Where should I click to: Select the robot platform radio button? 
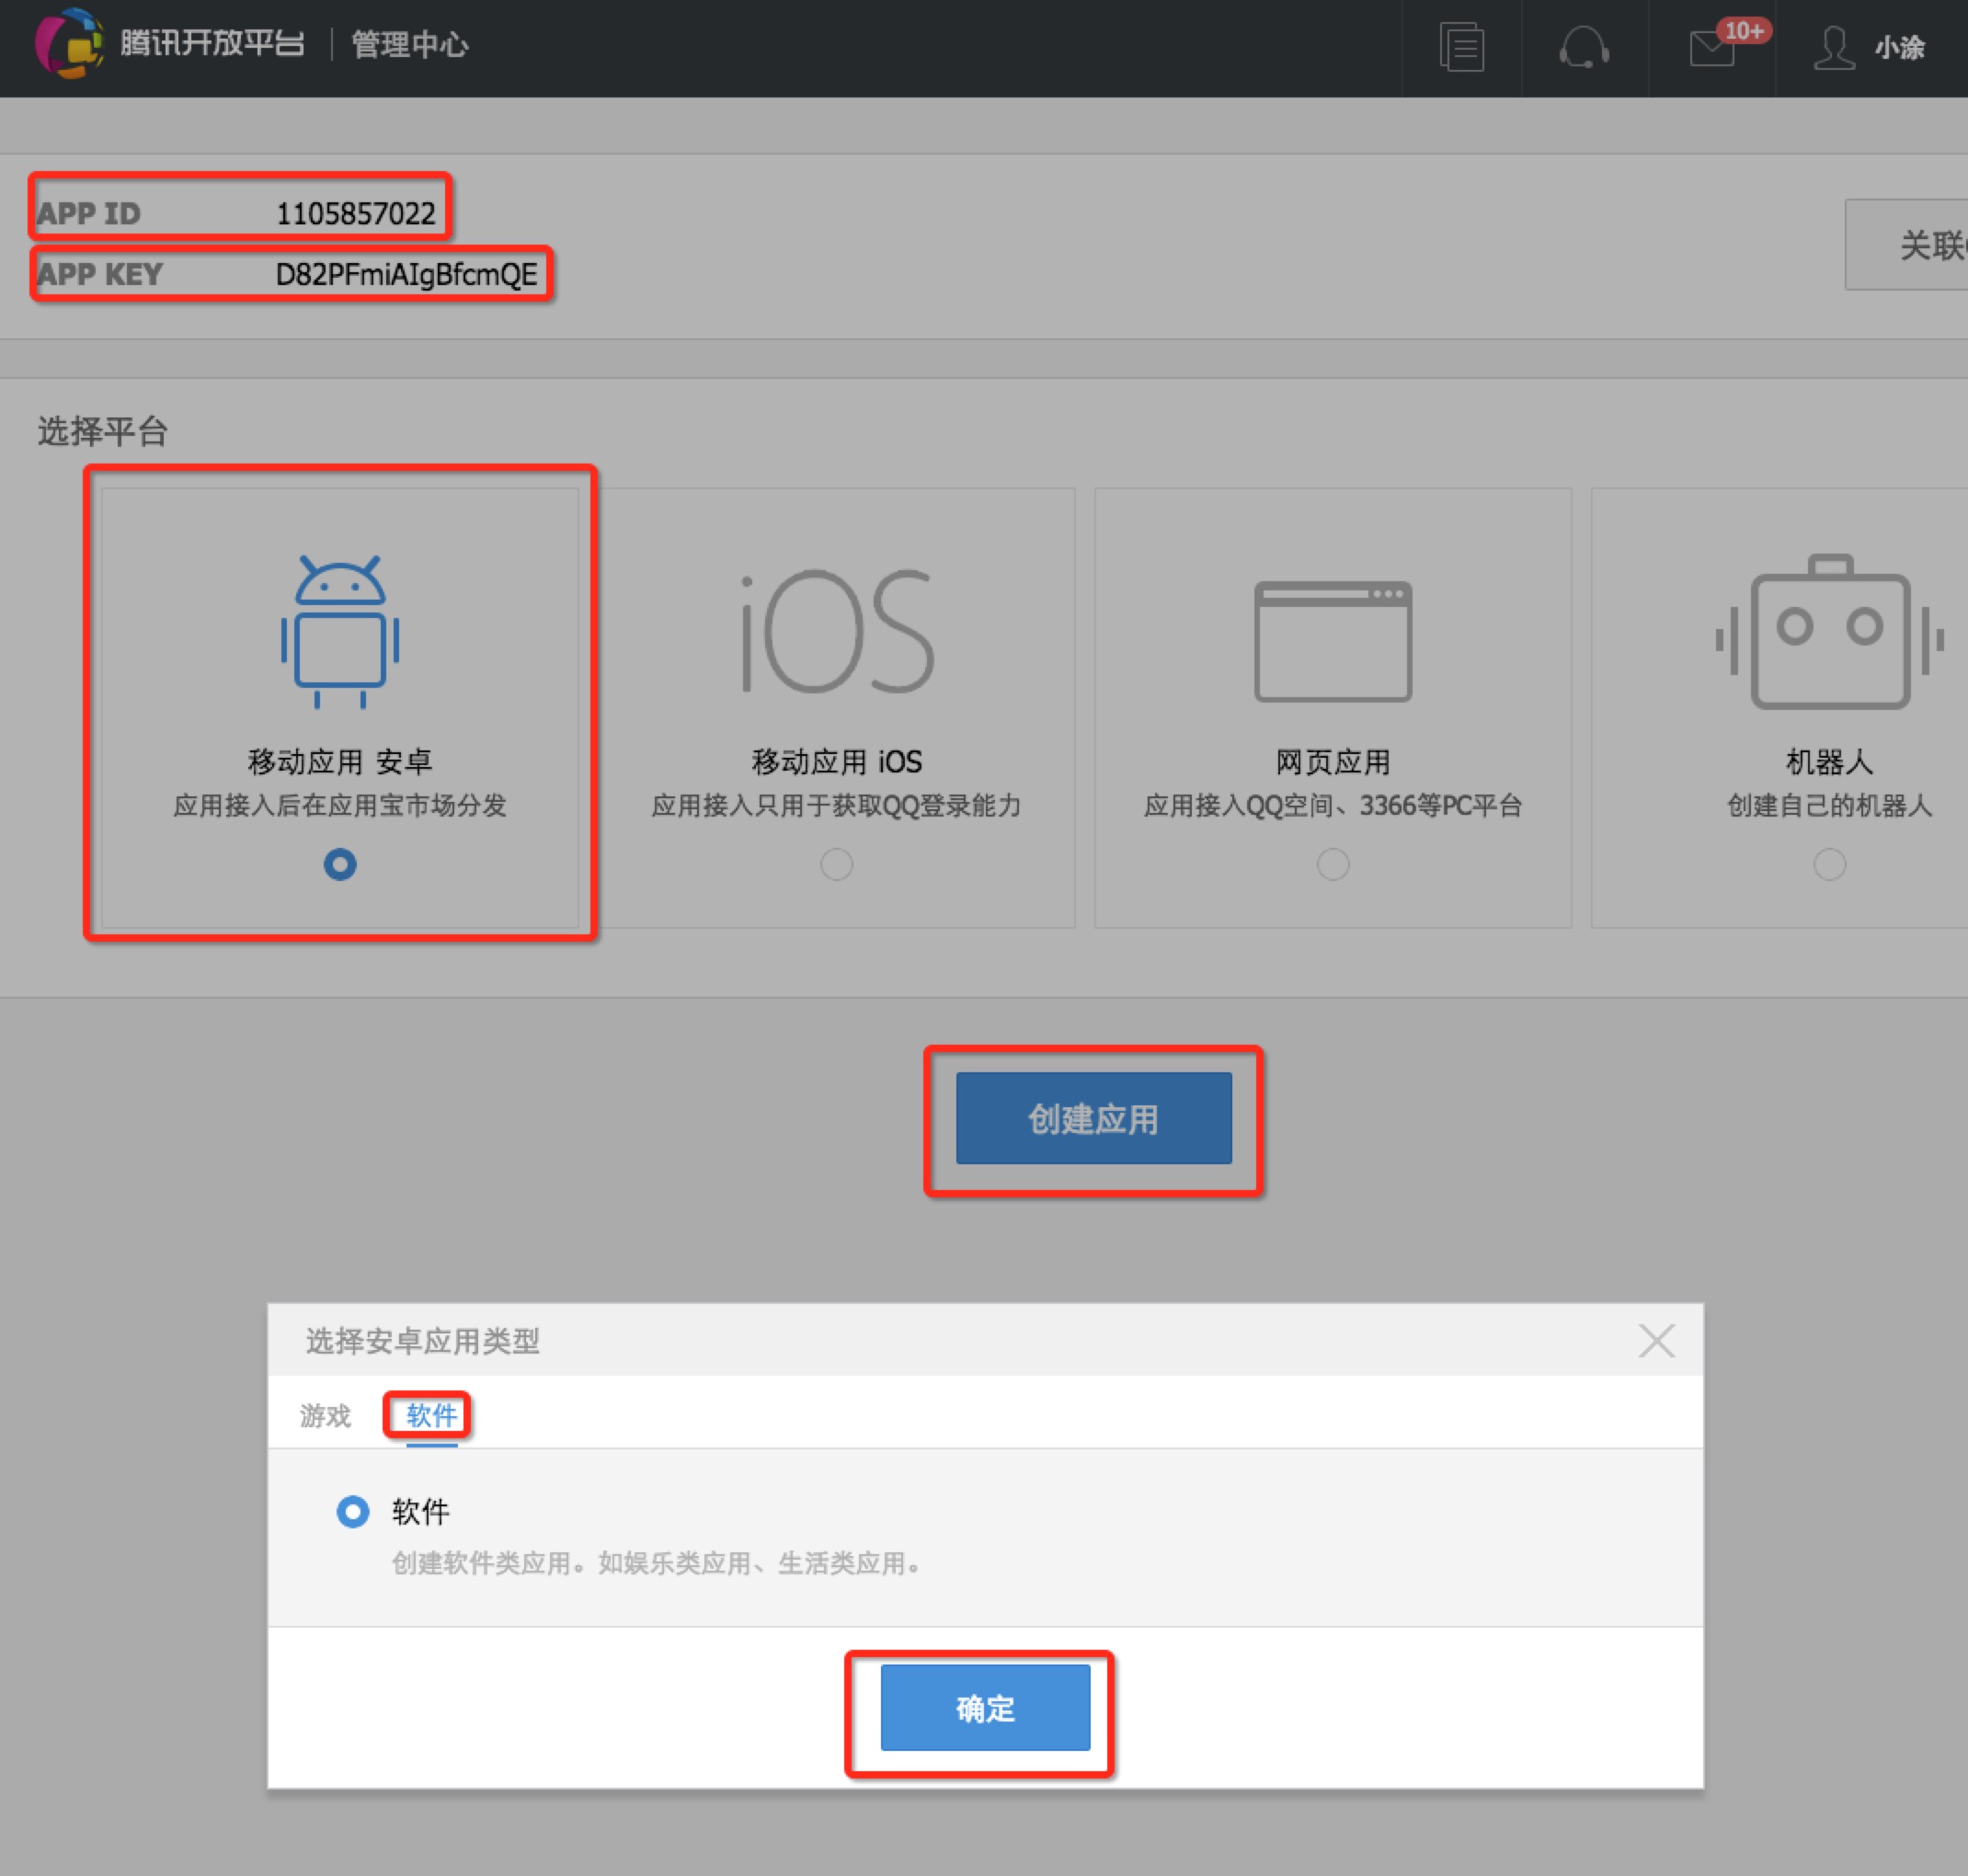pos(1829,864)
